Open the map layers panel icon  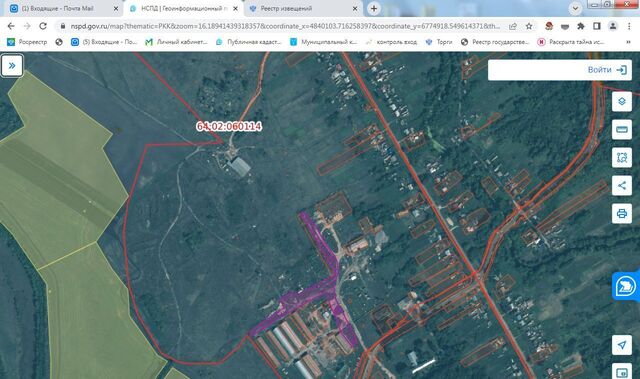point(622,101)
